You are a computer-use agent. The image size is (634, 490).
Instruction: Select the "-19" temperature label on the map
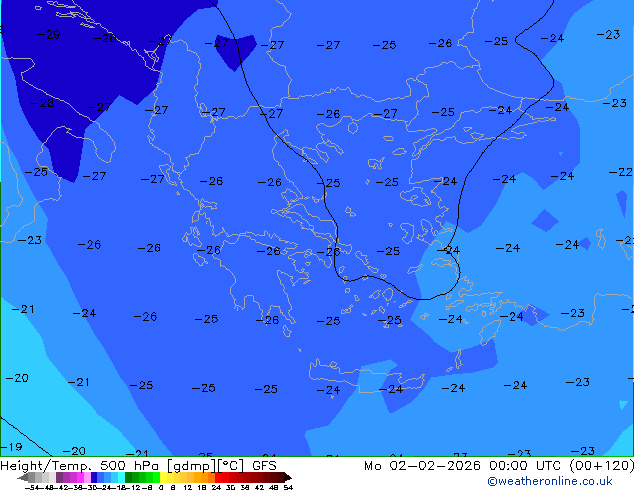pos(11,447)
